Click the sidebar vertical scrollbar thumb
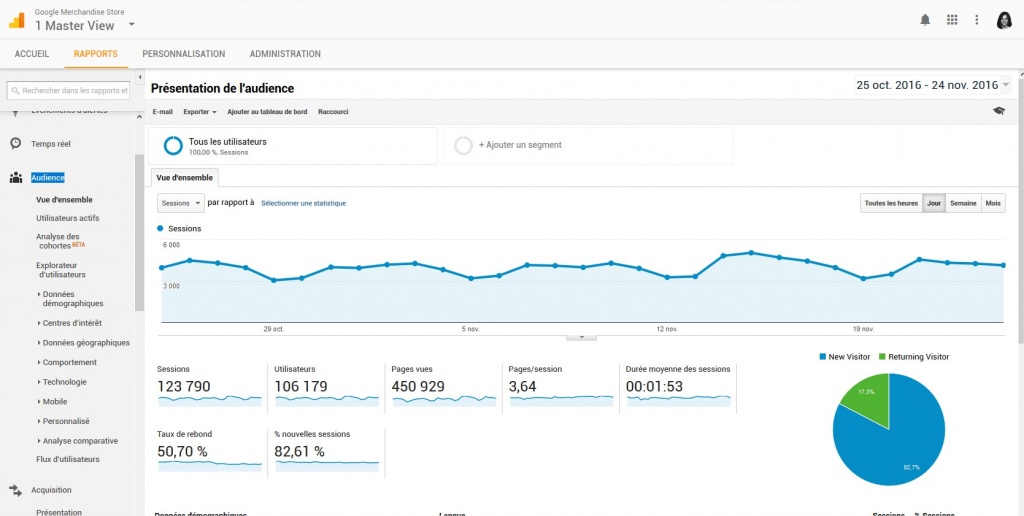The height and width of the screenshot is (516, 1024). point(139,233)
